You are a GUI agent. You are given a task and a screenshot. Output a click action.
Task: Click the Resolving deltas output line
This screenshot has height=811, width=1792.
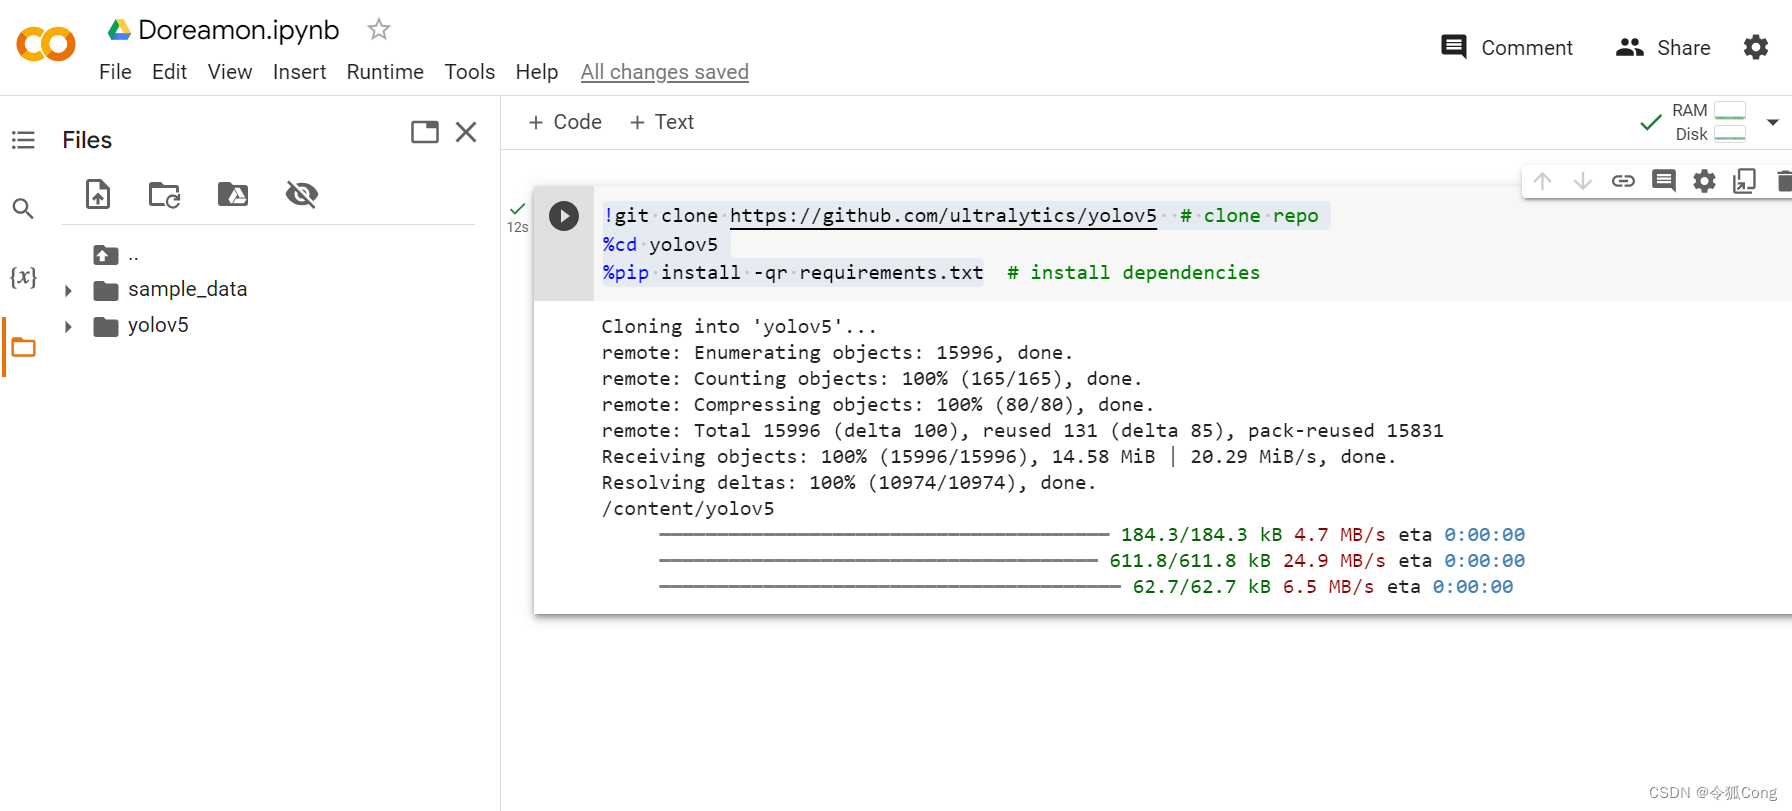(849, 483)
